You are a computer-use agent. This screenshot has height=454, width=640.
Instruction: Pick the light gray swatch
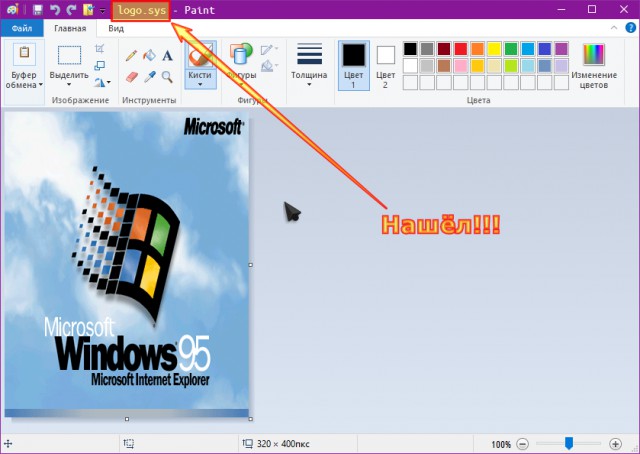click(427, 66)
